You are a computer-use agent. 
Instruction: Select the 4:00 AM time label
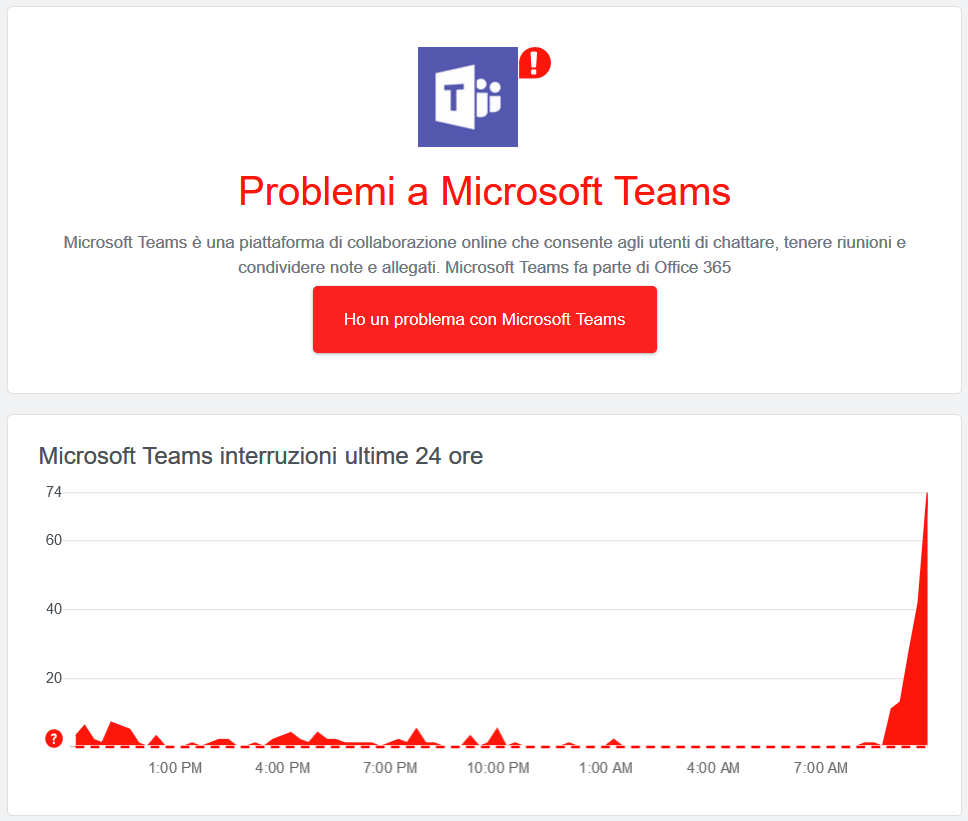point(713,768)
